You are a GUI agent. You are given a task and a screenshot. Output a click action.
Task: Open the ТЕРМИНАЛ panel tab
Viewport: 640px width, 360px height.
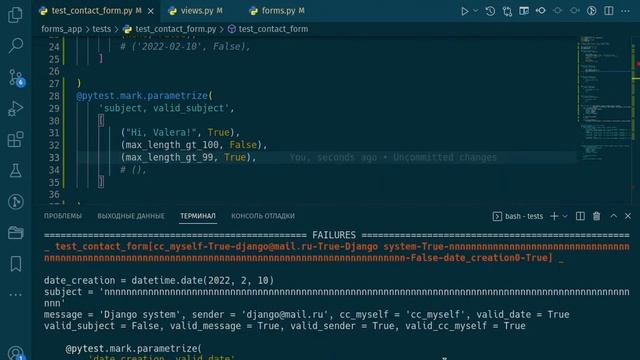coord(198,216)
